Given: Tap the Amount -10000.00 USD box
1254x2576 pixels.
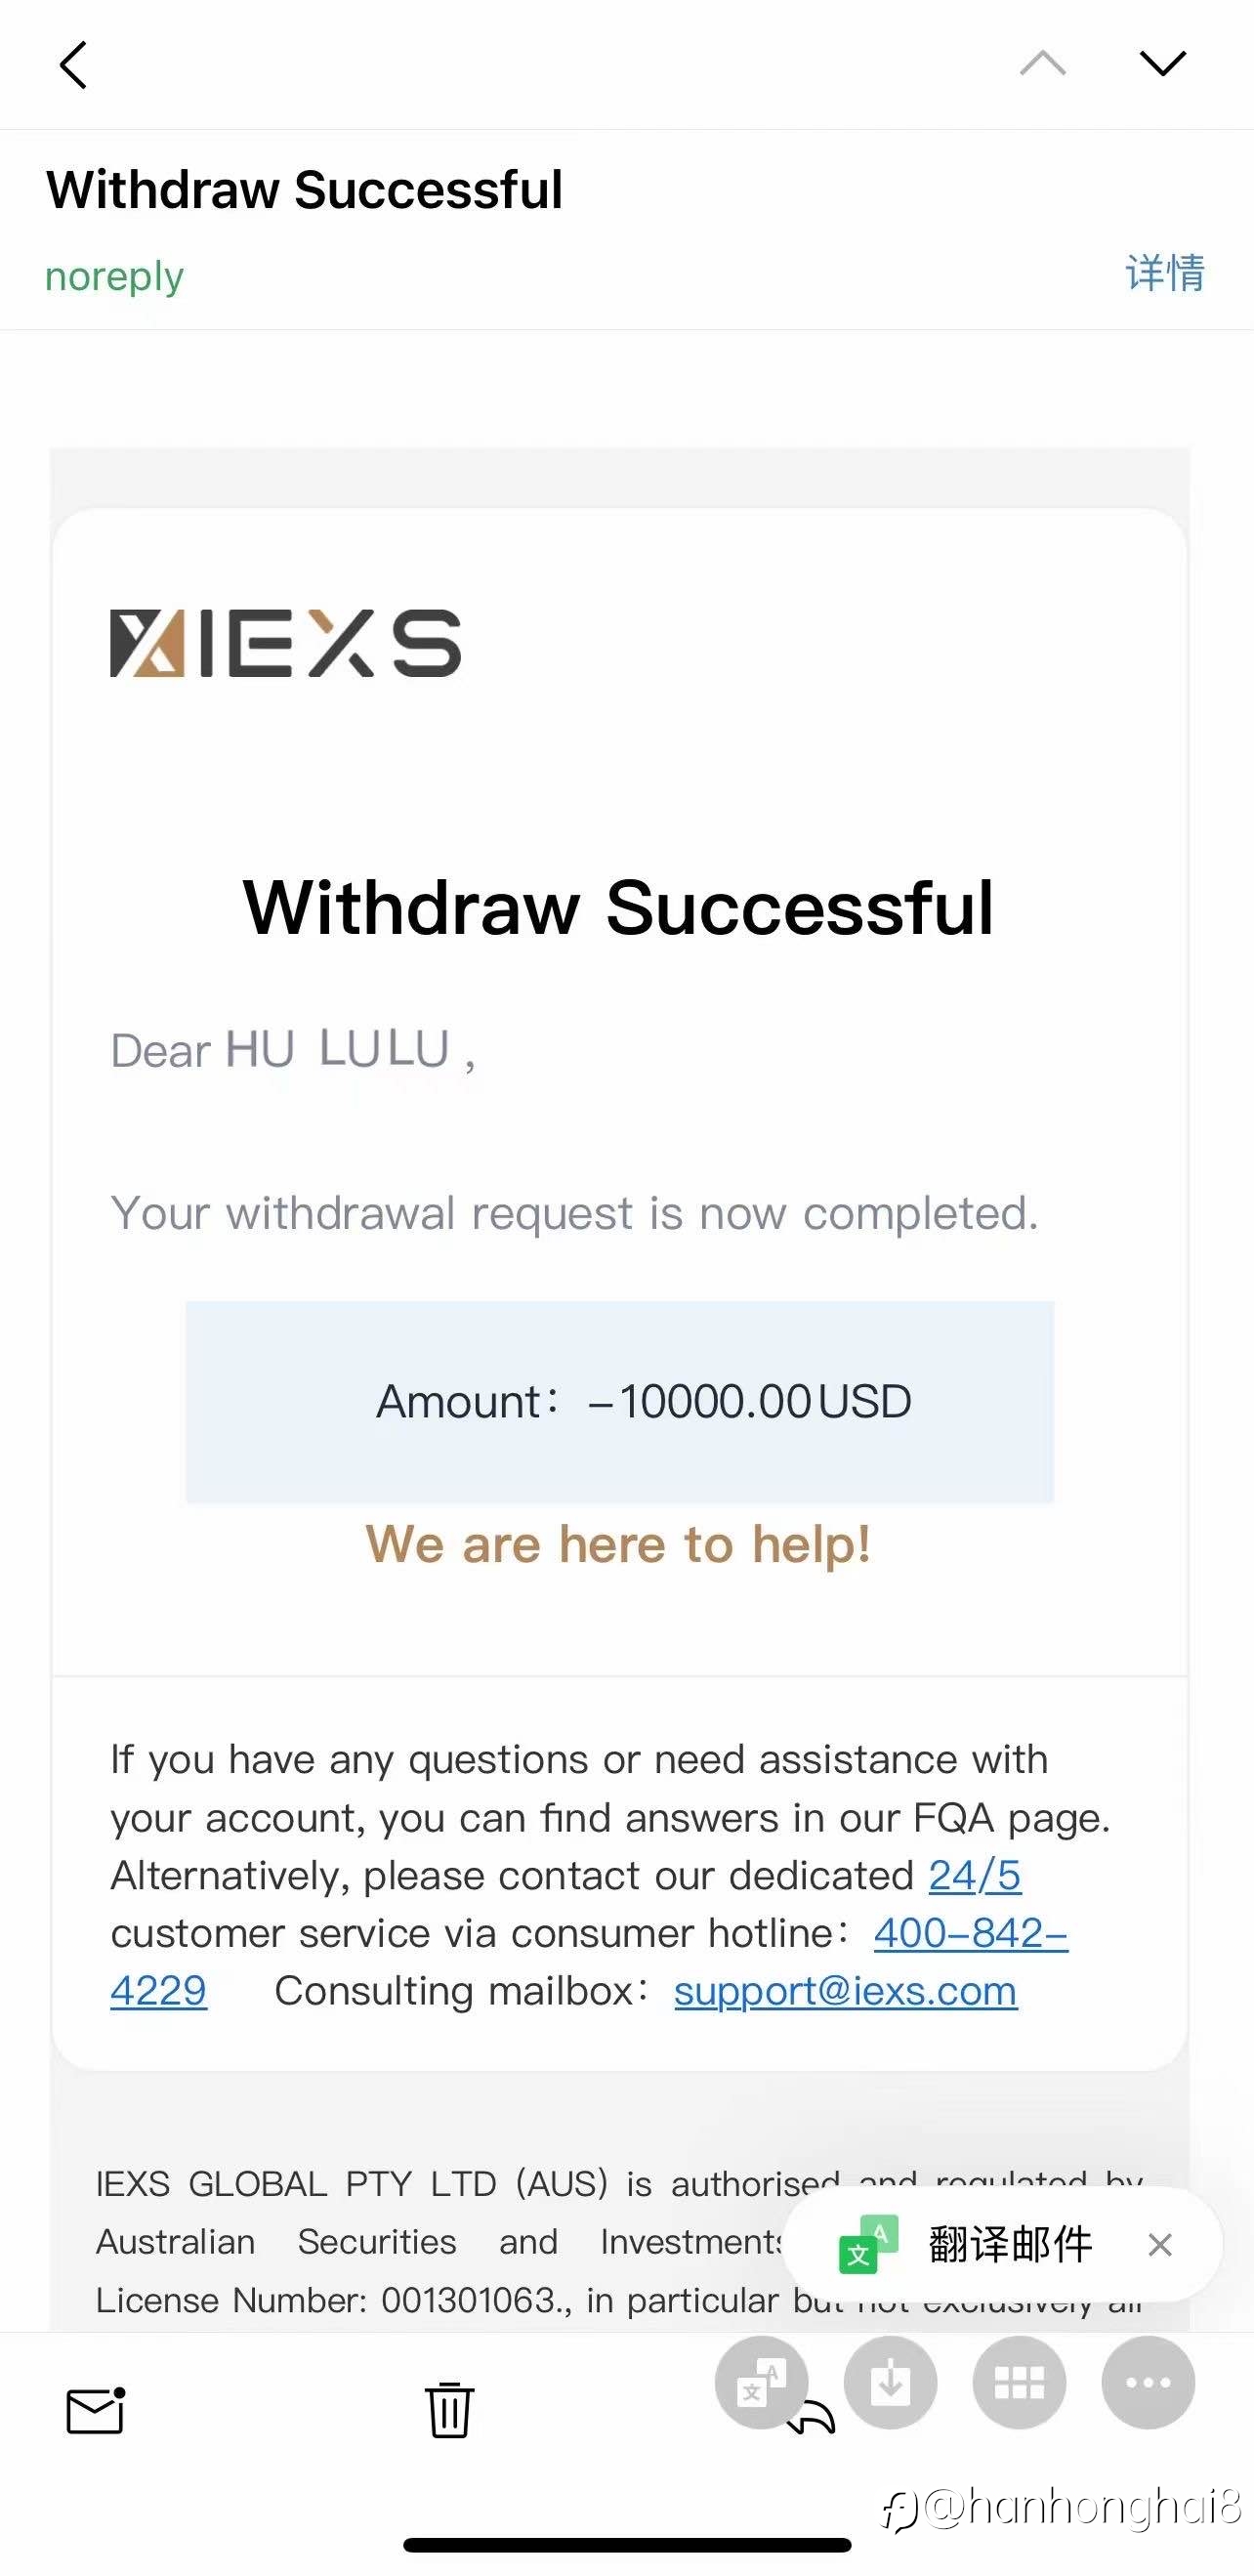Looking at the screenshot, I should pyautogui.click(x=619, y=1401).
